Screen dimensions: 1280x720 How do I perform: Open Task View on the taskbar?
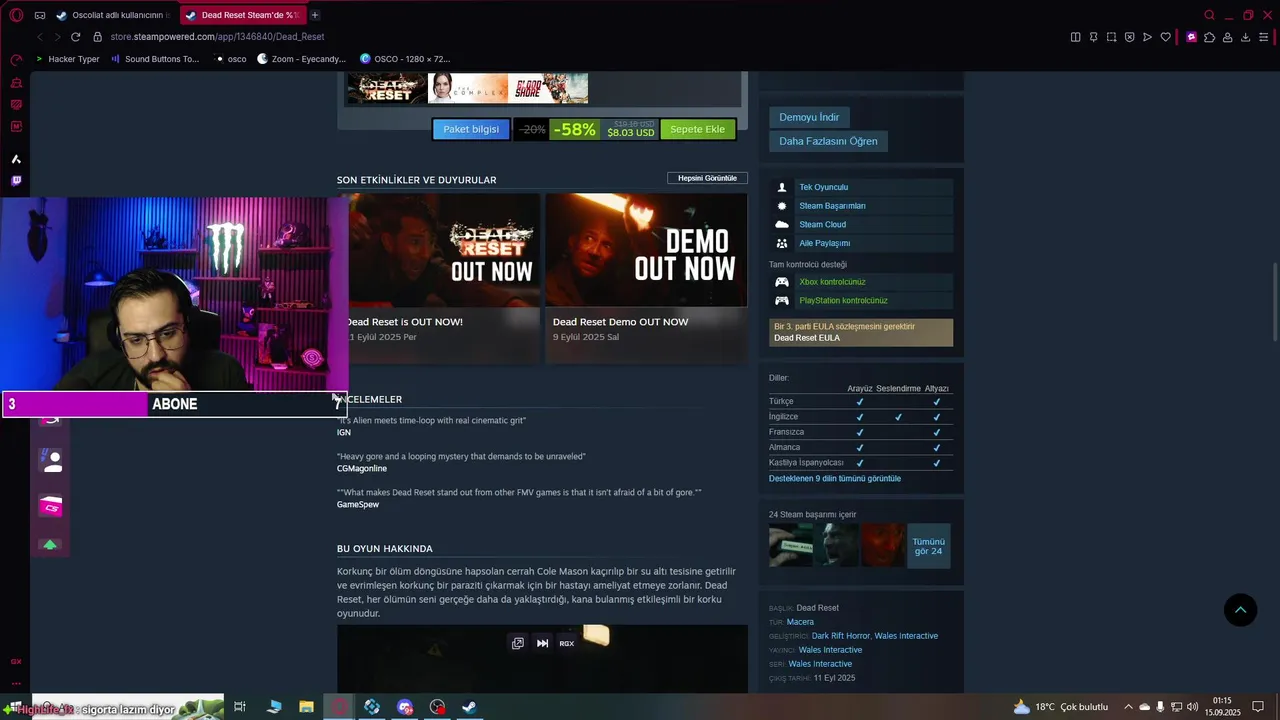[240, 707]
